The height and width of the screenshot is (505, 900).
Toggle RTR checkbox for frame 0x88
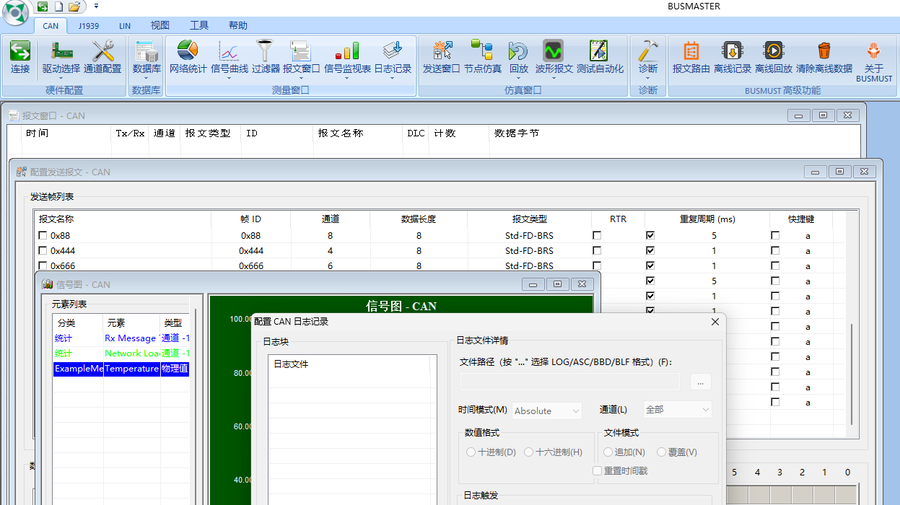click(x=597, y=235)
